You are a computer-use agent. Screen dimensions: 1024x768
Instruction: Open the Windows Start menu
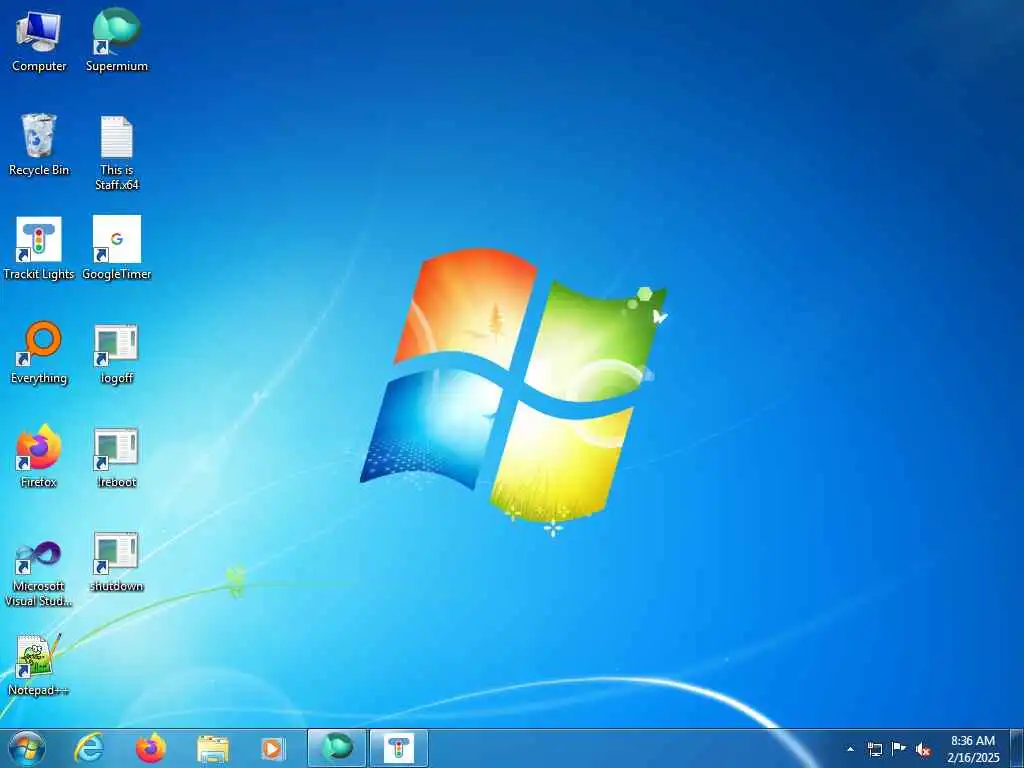pos(27,748)
